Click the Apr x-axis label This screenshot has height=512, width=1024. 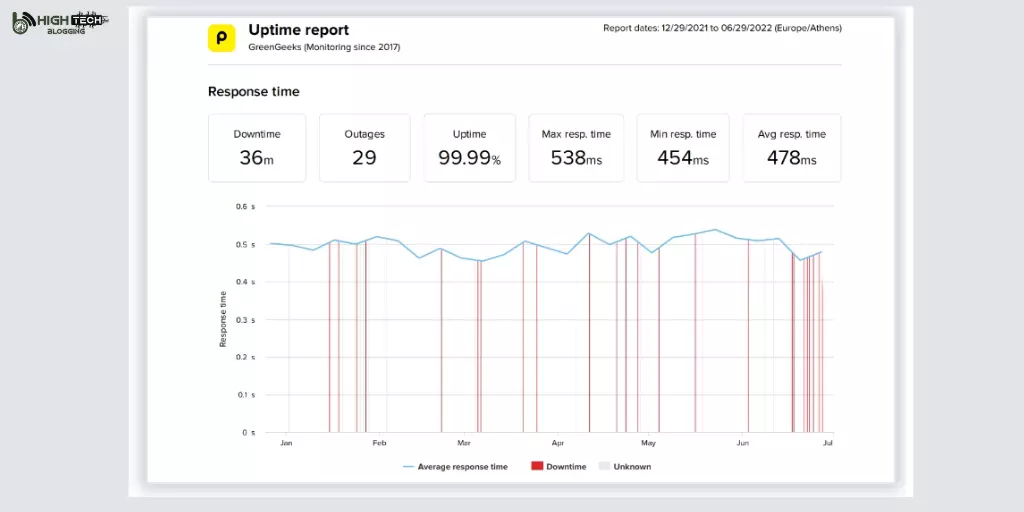(x=558, y=443)
